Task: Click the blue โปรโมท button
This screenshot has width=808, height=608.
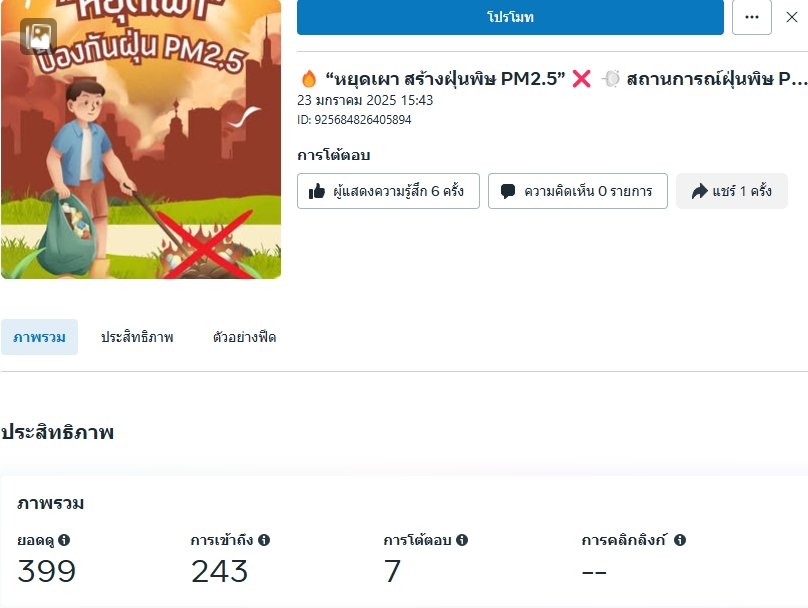Action: pyautogui.click(x=510, y=17)
